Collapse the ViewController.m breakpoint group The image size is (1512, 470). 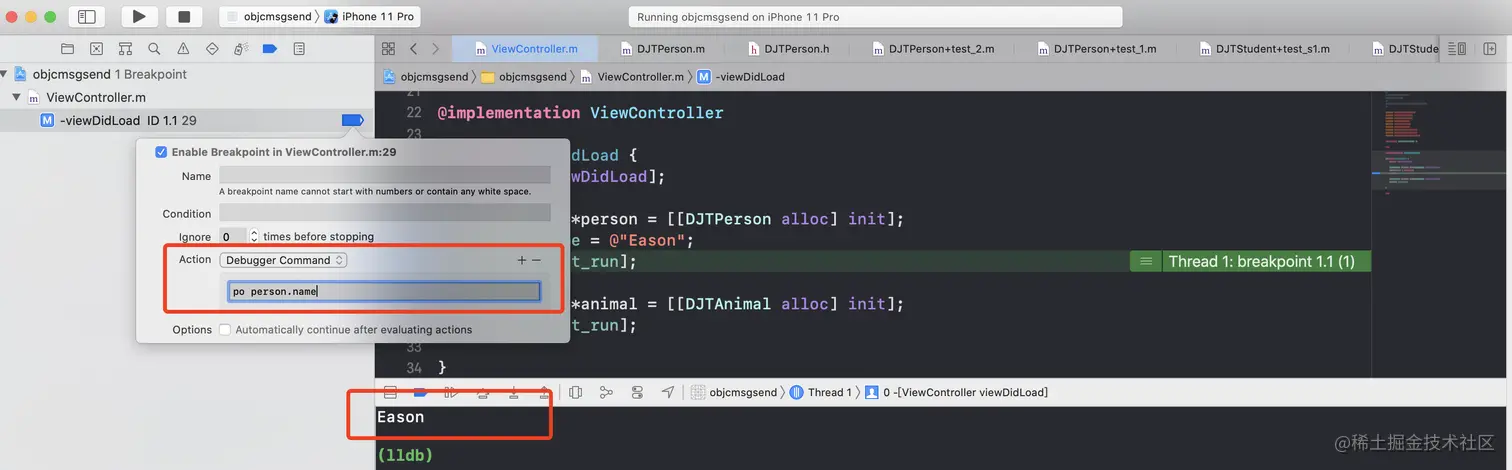tap(17, 97)
